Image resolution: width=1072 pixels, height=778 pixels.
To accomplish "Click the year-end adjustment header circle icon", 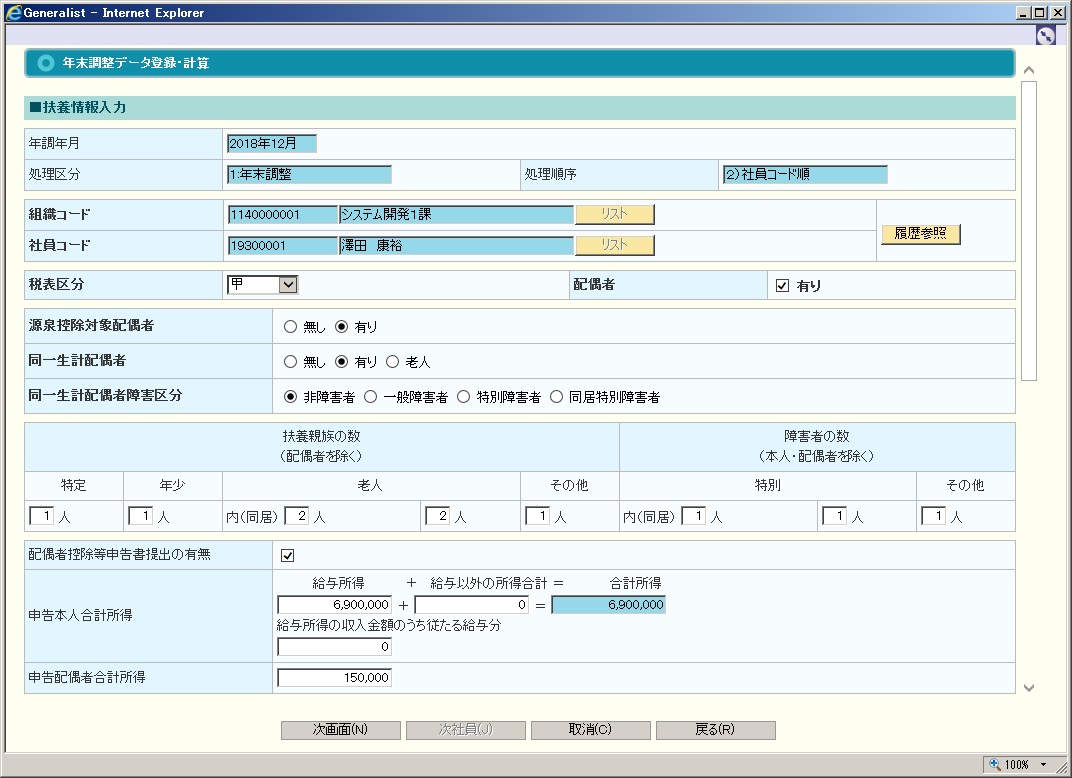I will click(45, 63).
